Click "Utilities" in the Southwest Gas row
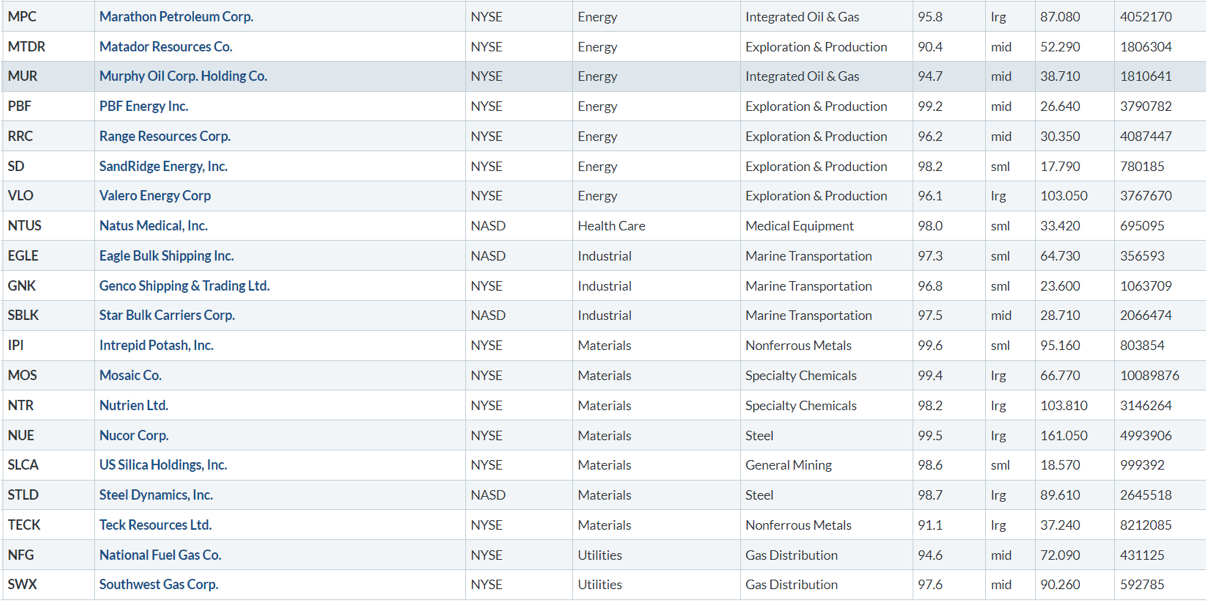 pyautogui.click(x=599, y=585)
